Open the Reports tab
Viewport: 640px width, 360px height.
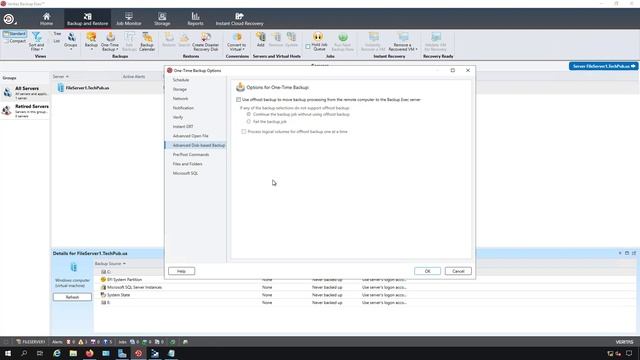click(195, 19)
